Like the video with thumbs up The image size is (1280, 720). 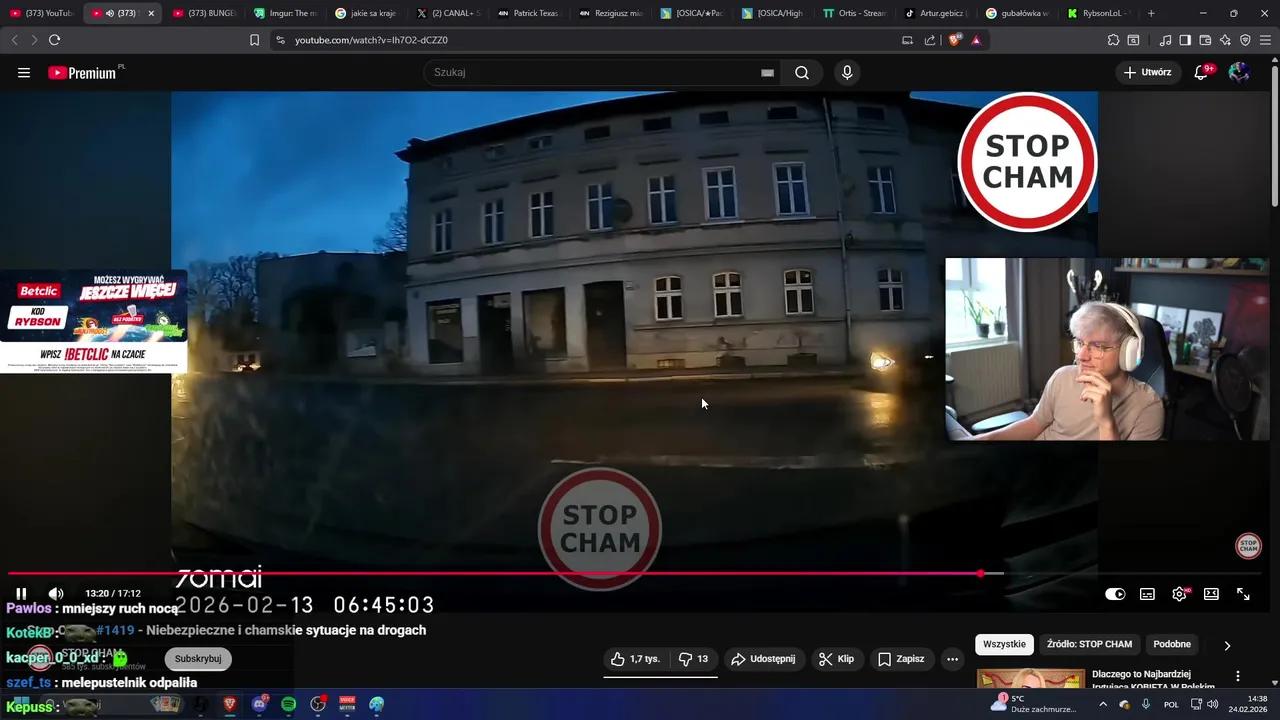635,659
